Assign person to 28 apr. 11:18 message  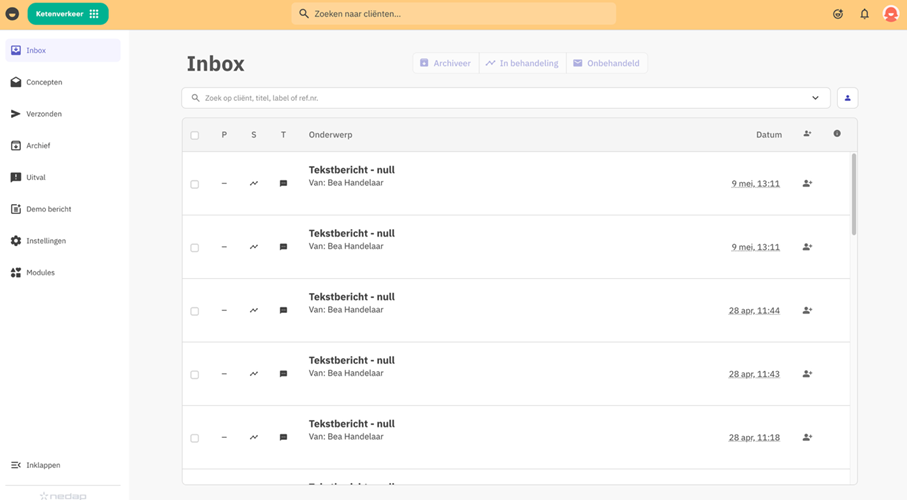coord(807,438)
